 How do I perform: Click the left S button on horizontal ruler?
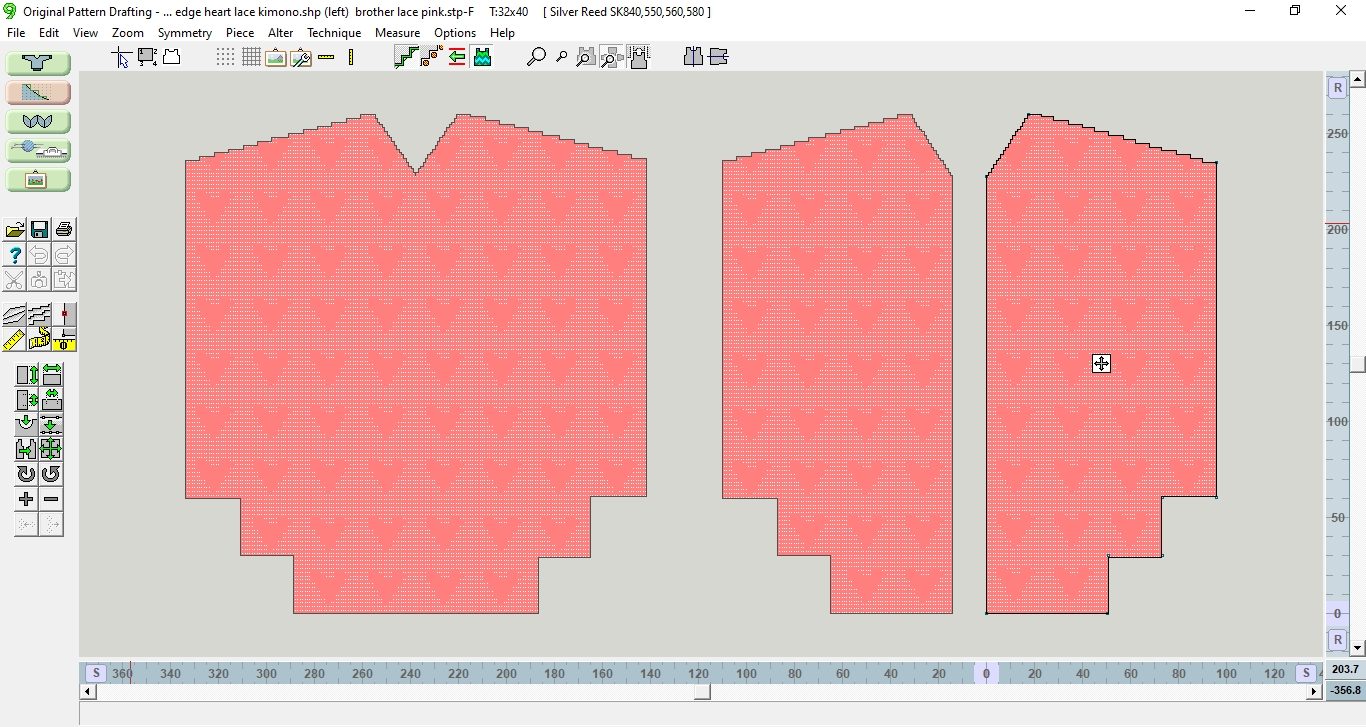click(96, 674)
